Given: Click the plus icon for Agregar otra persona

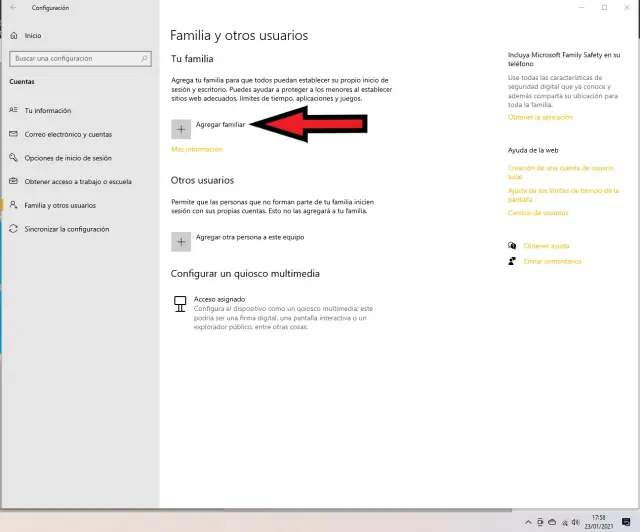Looking at the screenshot, I should 181,241.
